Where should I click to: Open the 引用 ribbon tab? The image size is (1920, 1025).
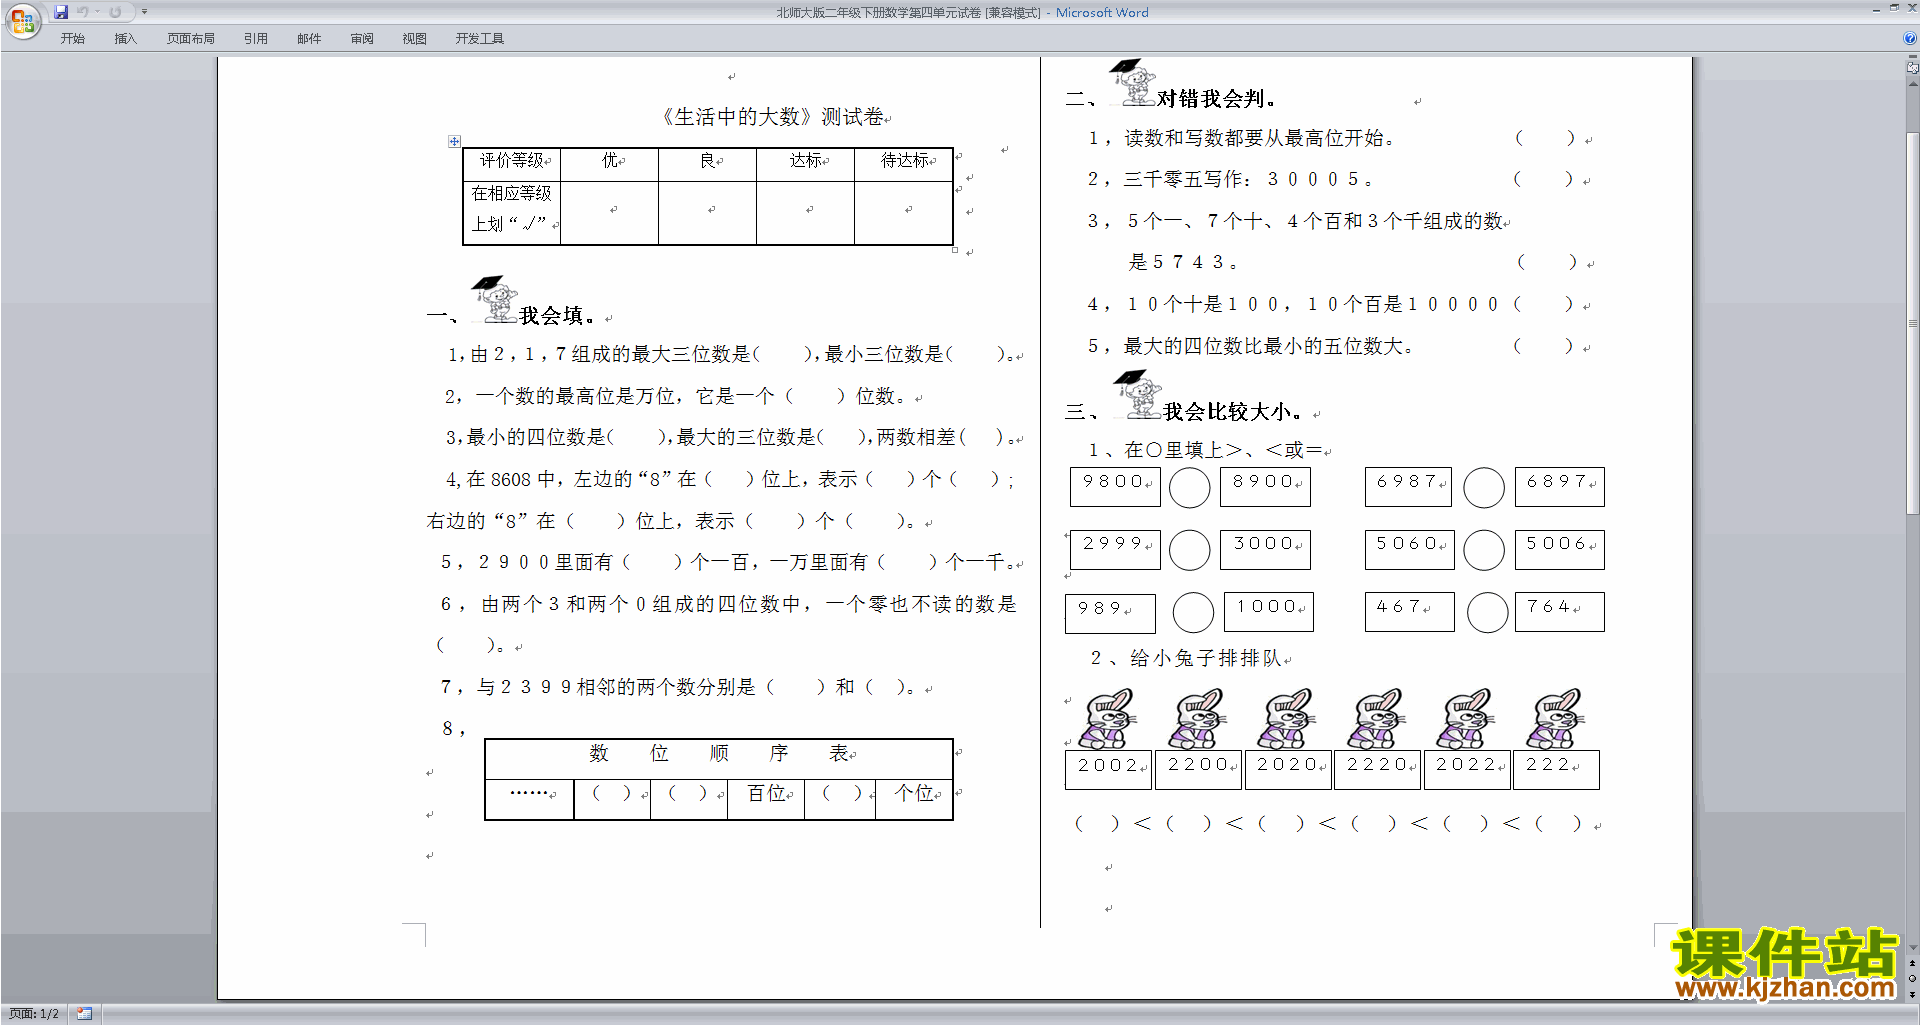tap(256, 39)
